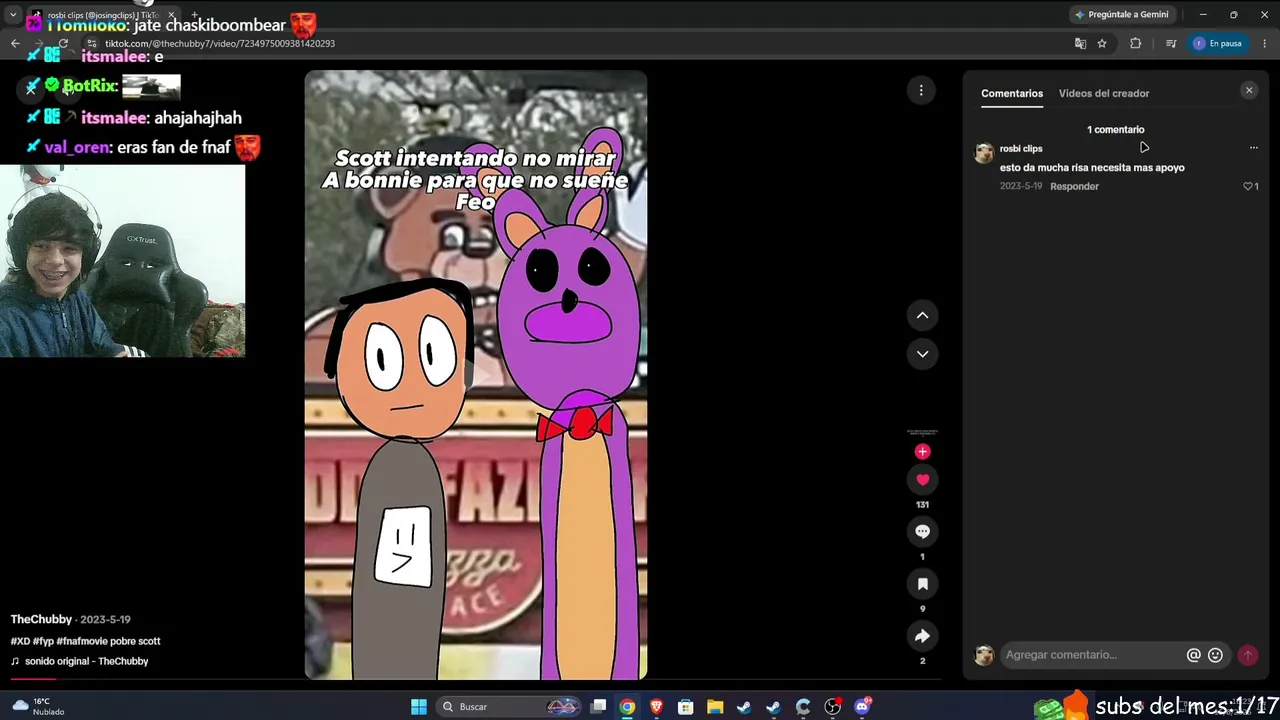Open comments via the speech bubble icon
The height and width of the screenshot is (720, 1280).
point(922,532)
